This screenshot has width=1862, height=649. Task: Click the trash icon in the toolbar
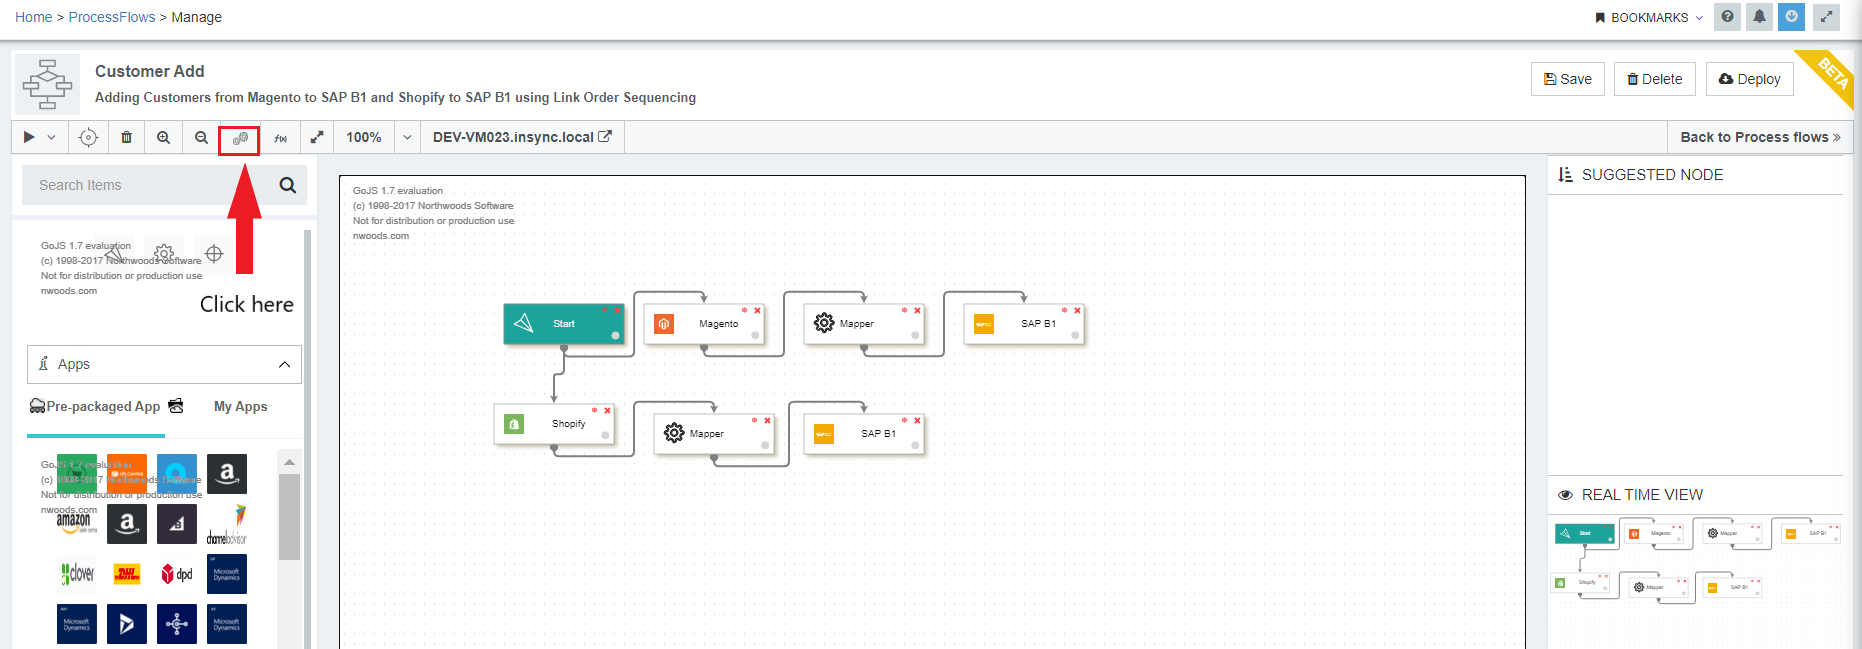tap(126, 137)
